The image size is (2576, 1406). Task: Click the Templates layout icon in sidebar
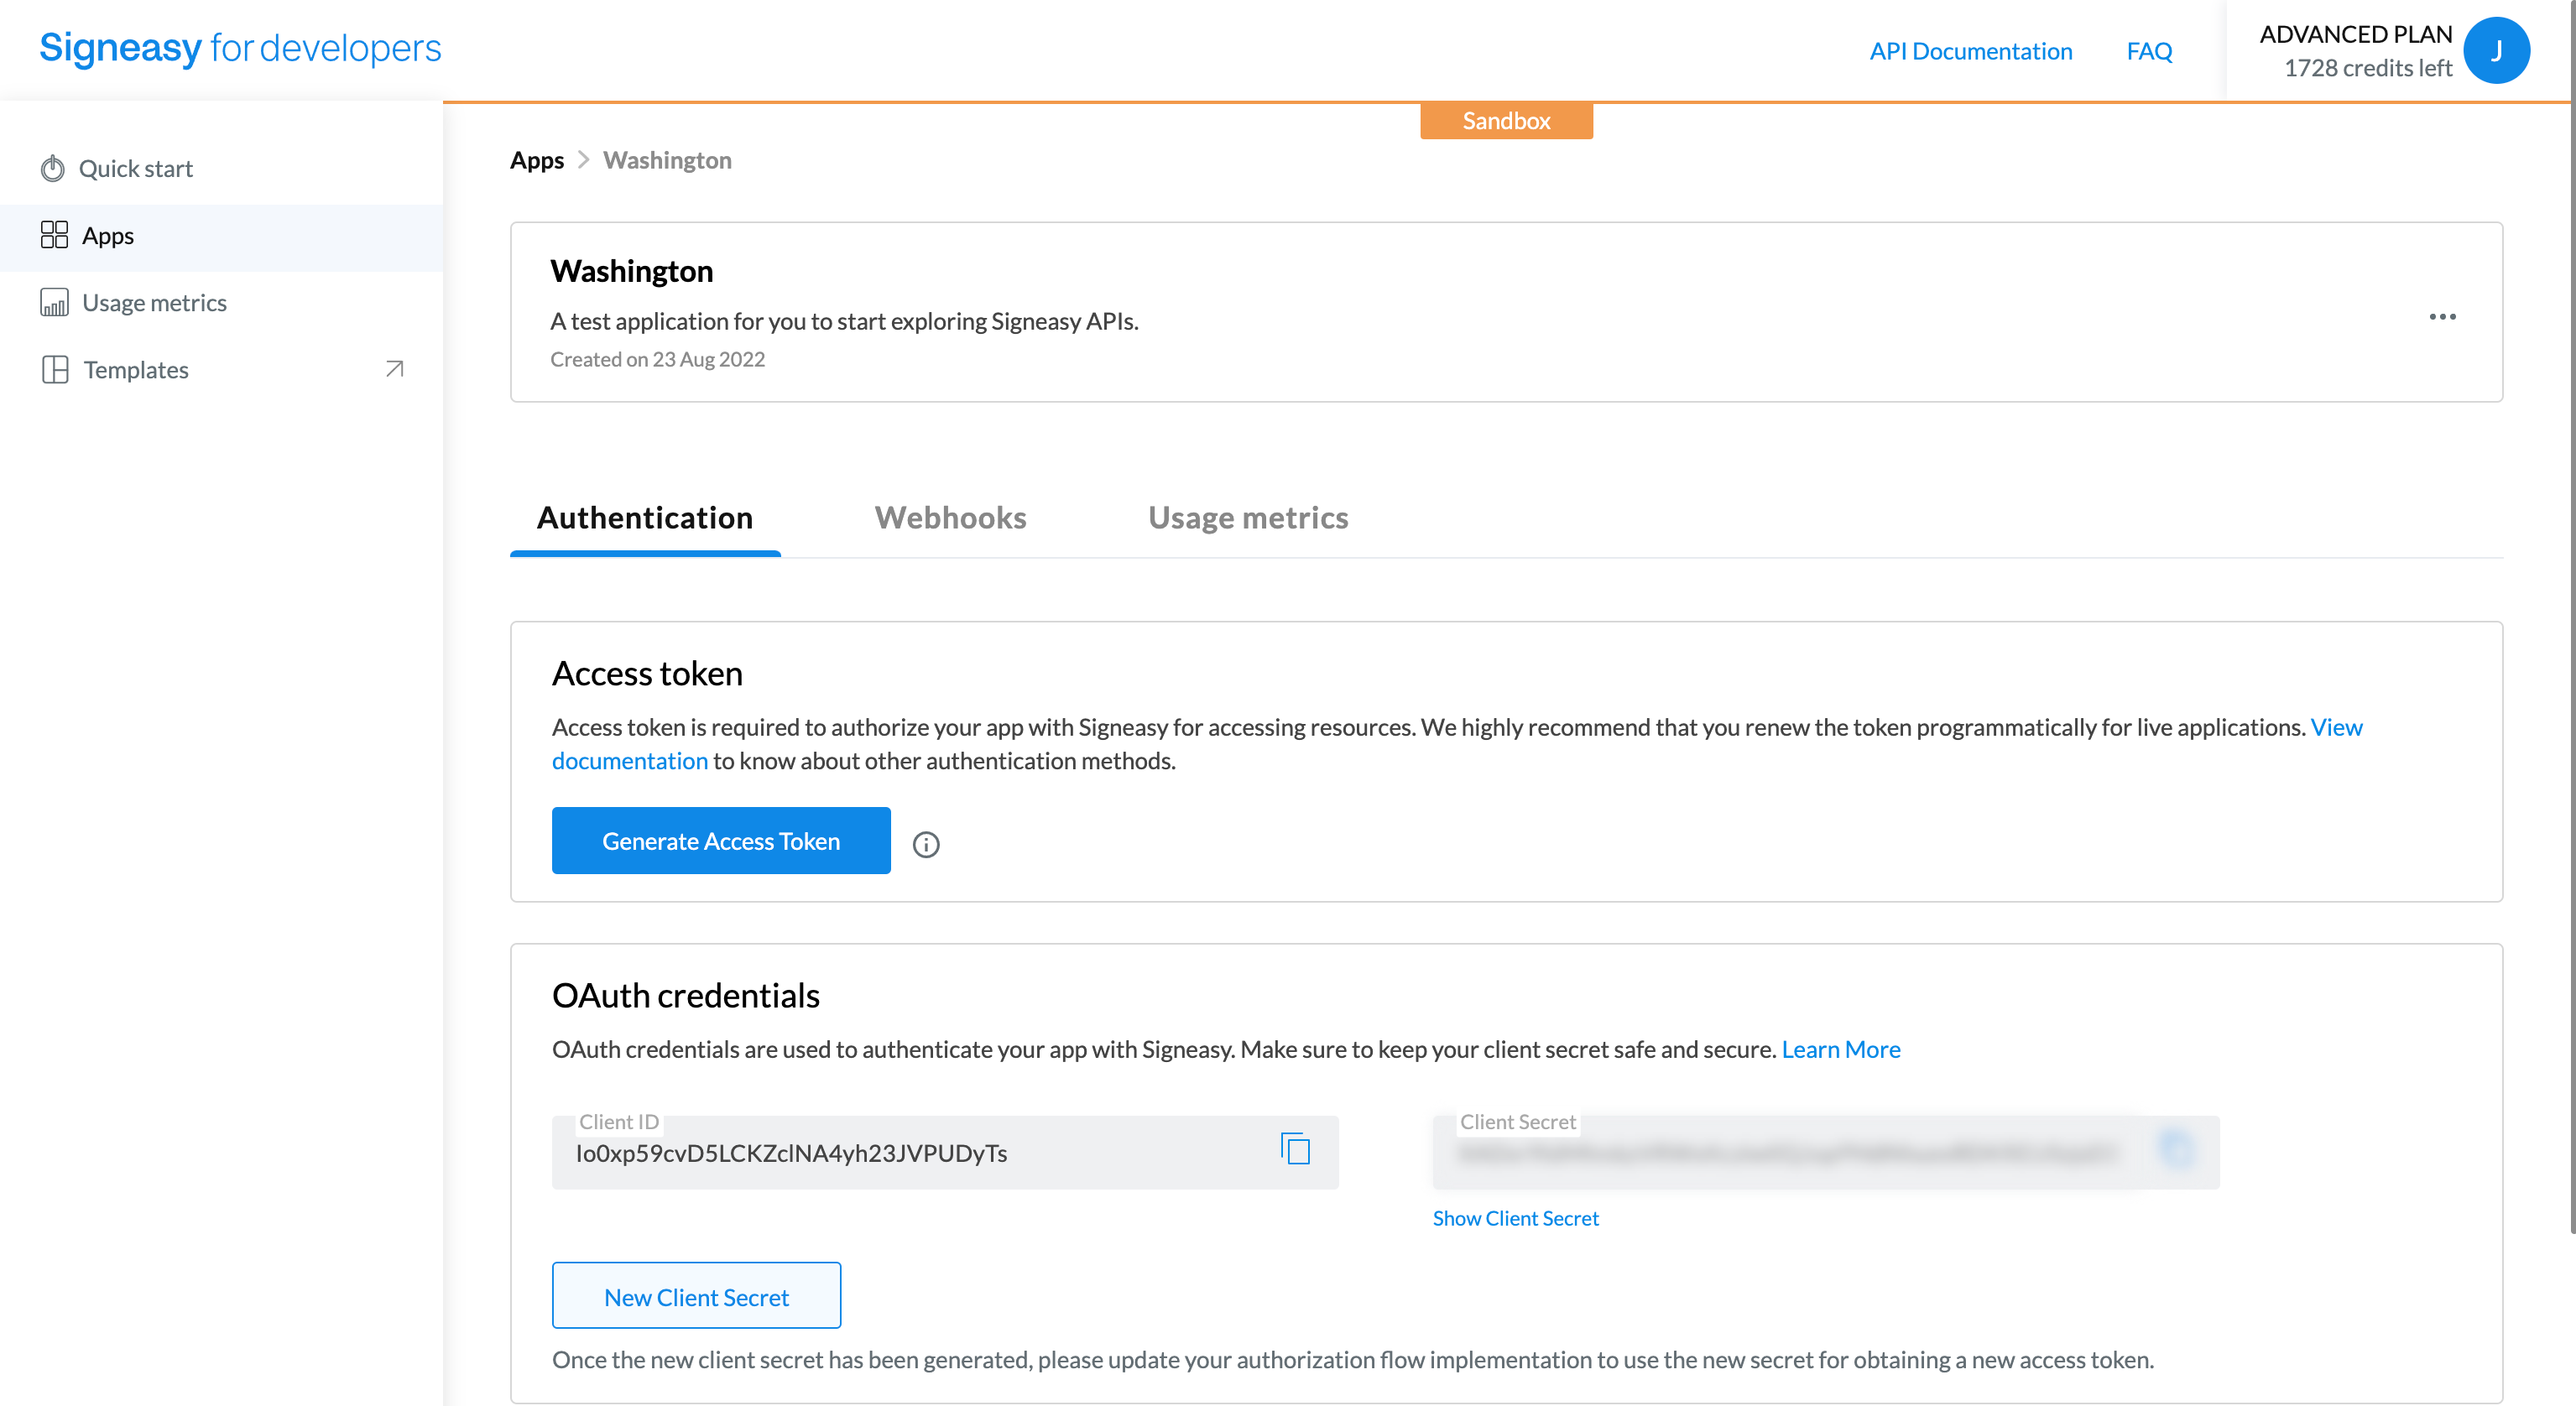[55, 369]
